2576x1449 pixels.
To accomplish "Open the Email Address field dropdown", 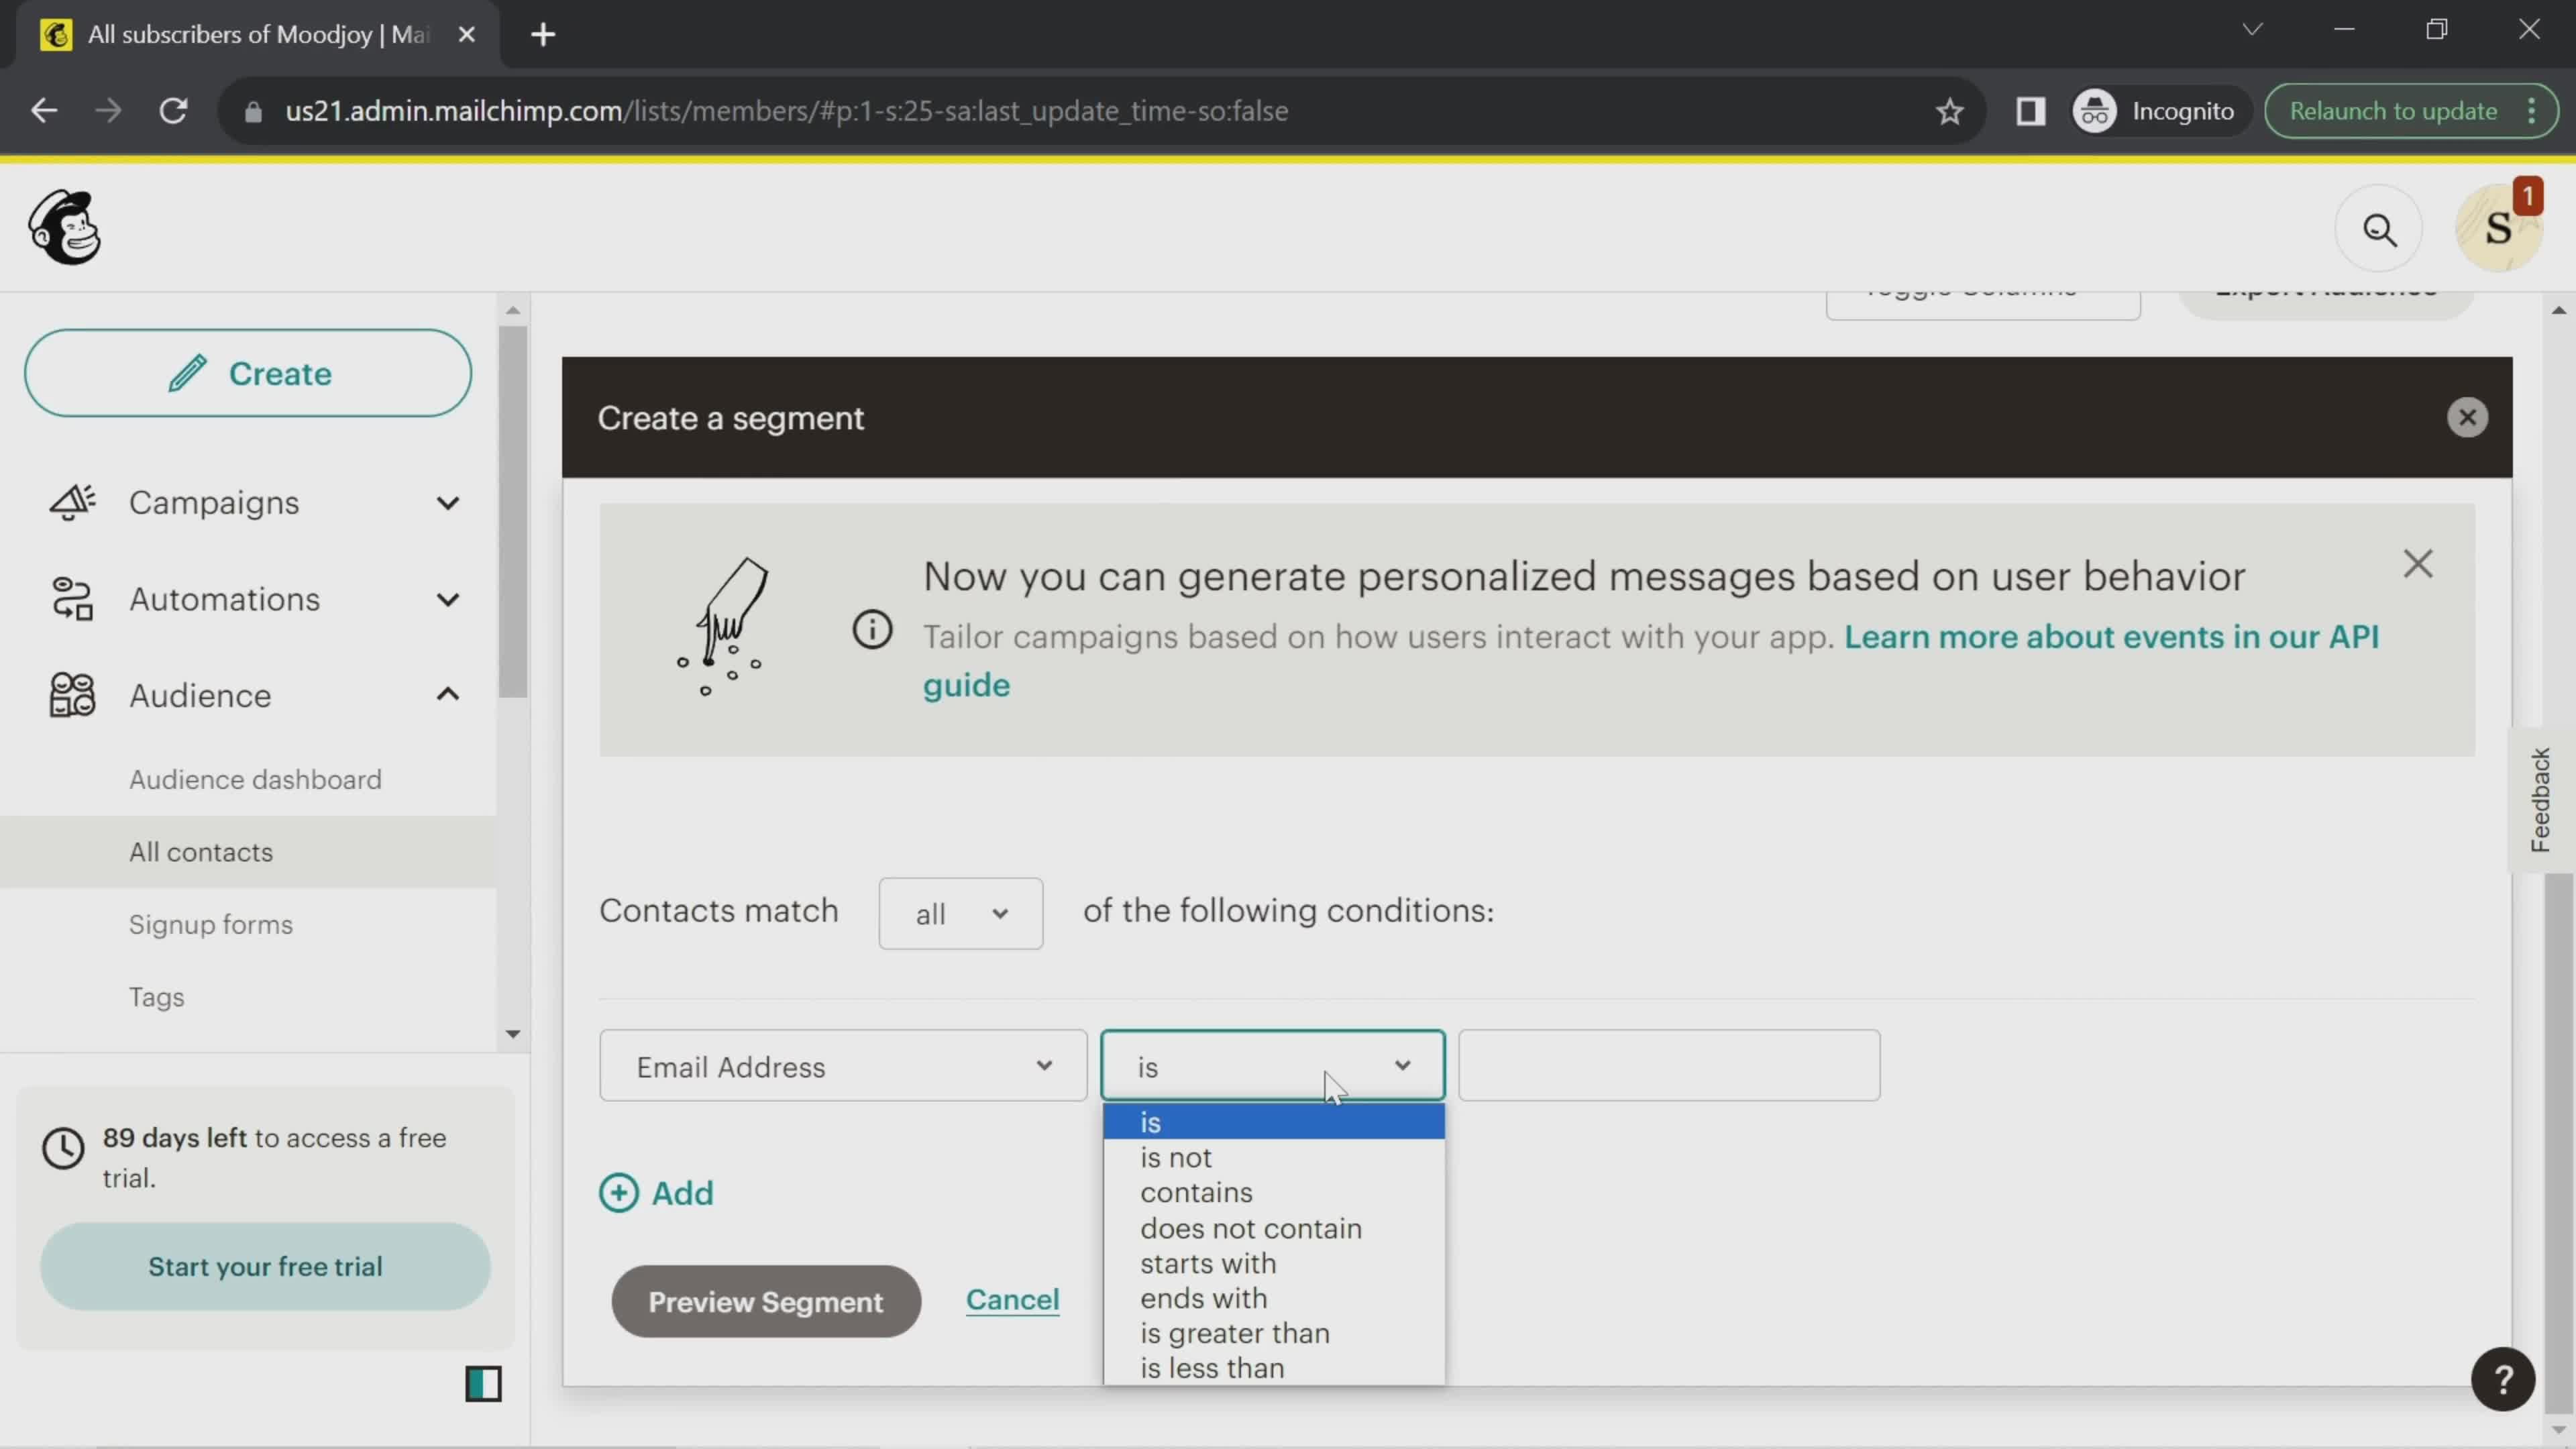I will [x=842, y=1065].
